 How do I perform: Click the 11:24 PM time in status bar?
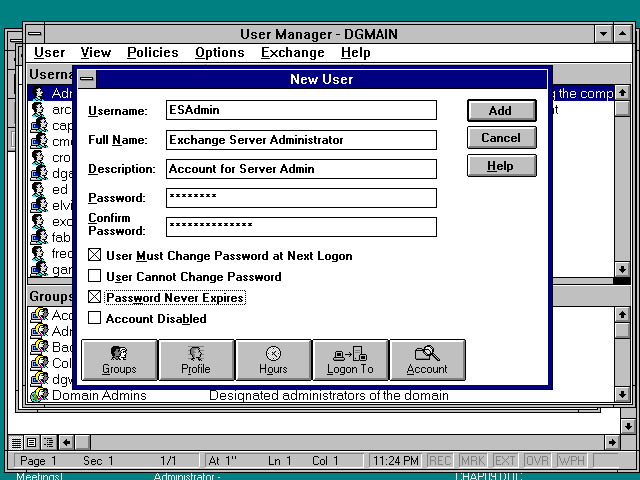396,461
